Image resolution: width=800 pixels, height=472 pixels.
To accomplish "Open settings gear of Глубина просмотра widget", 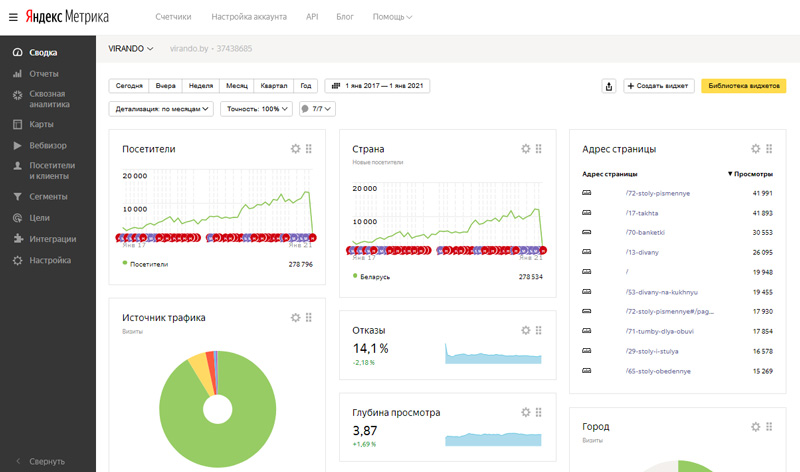I will [x=526, y=412].
